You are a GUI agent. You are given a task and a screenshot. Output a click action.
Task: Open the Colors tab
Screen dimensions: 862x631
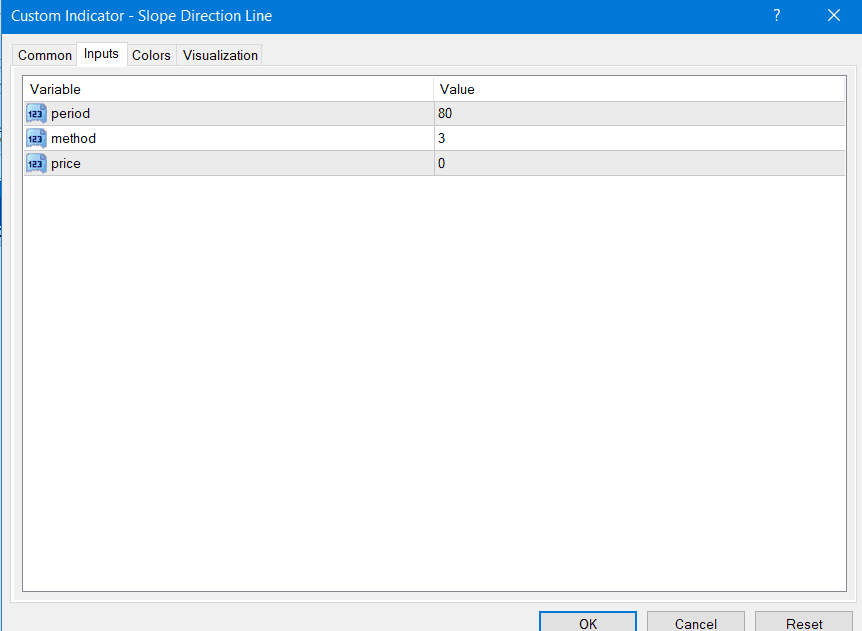click(151, 56)
